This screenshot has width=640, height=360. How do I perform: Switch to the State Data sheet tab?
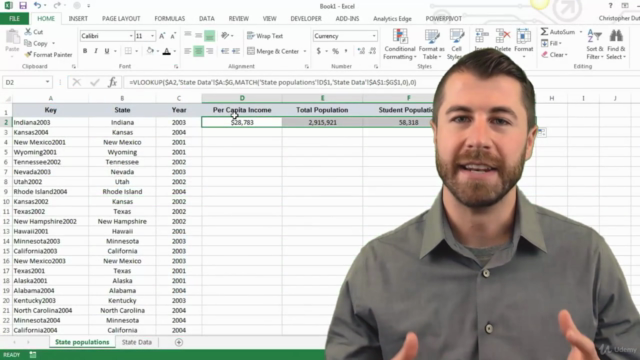137,342
